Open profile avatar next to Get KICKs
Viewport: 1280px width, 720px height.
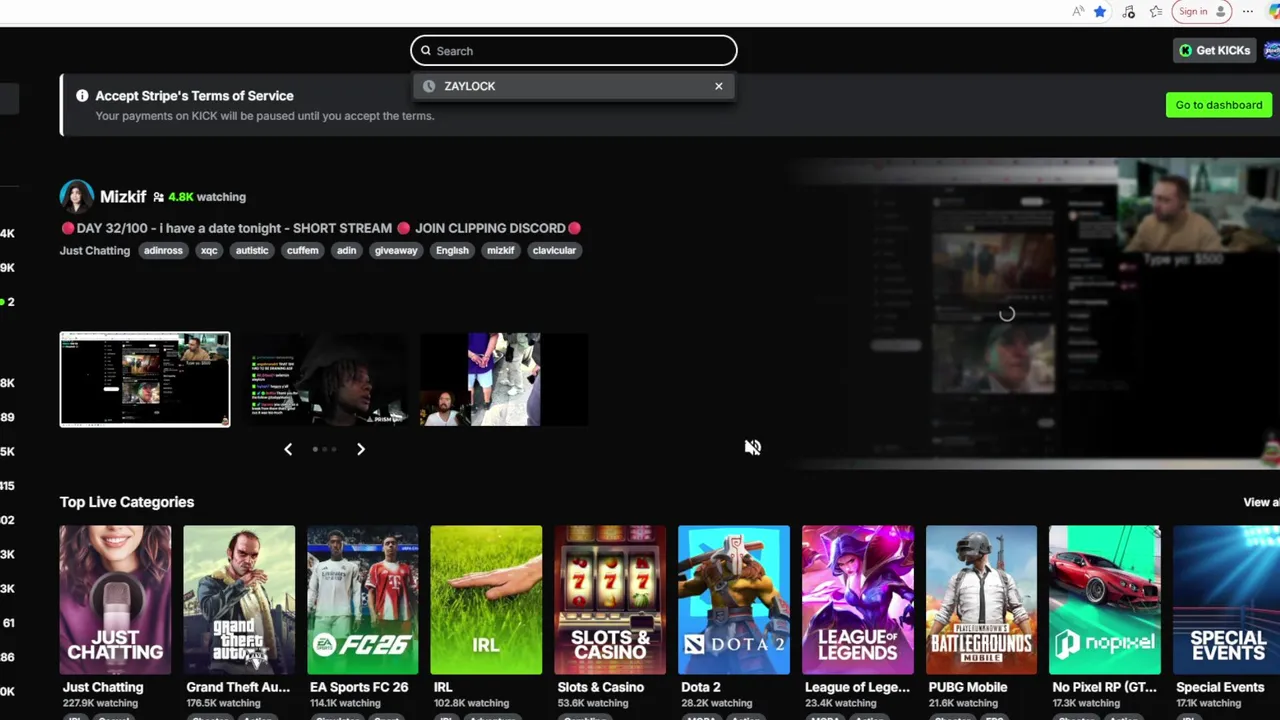[1272, 51]
